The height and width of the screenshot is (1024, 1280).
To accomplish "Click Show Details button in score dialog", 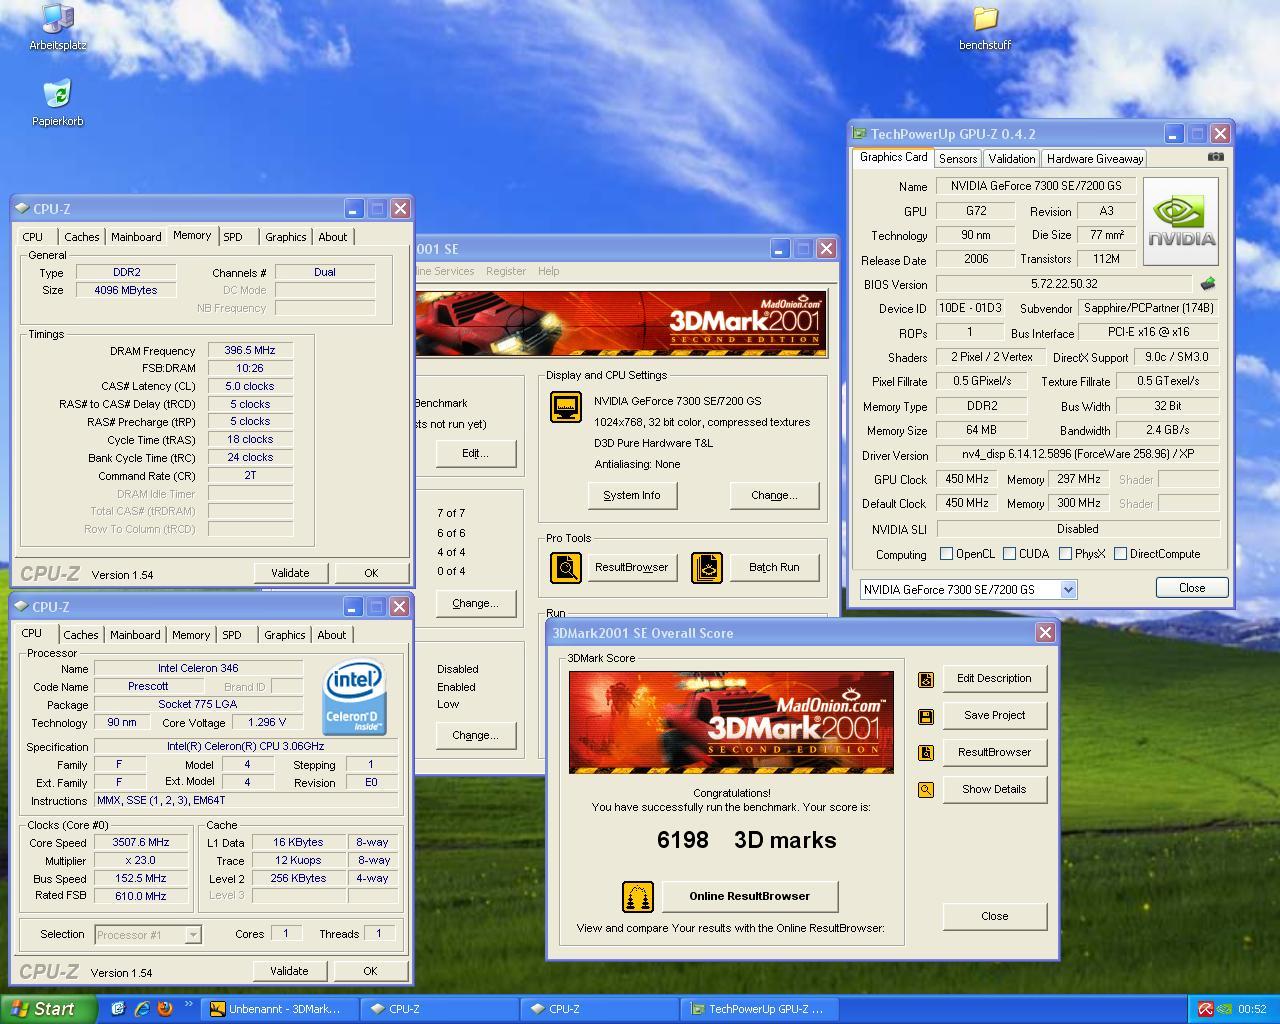I will point(994,790).
